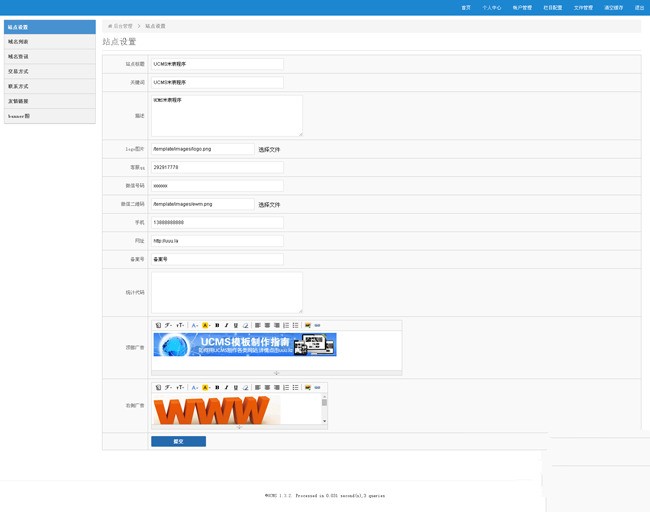
Task: Focus the 统计代码 textarea
Action: point(227,292)
